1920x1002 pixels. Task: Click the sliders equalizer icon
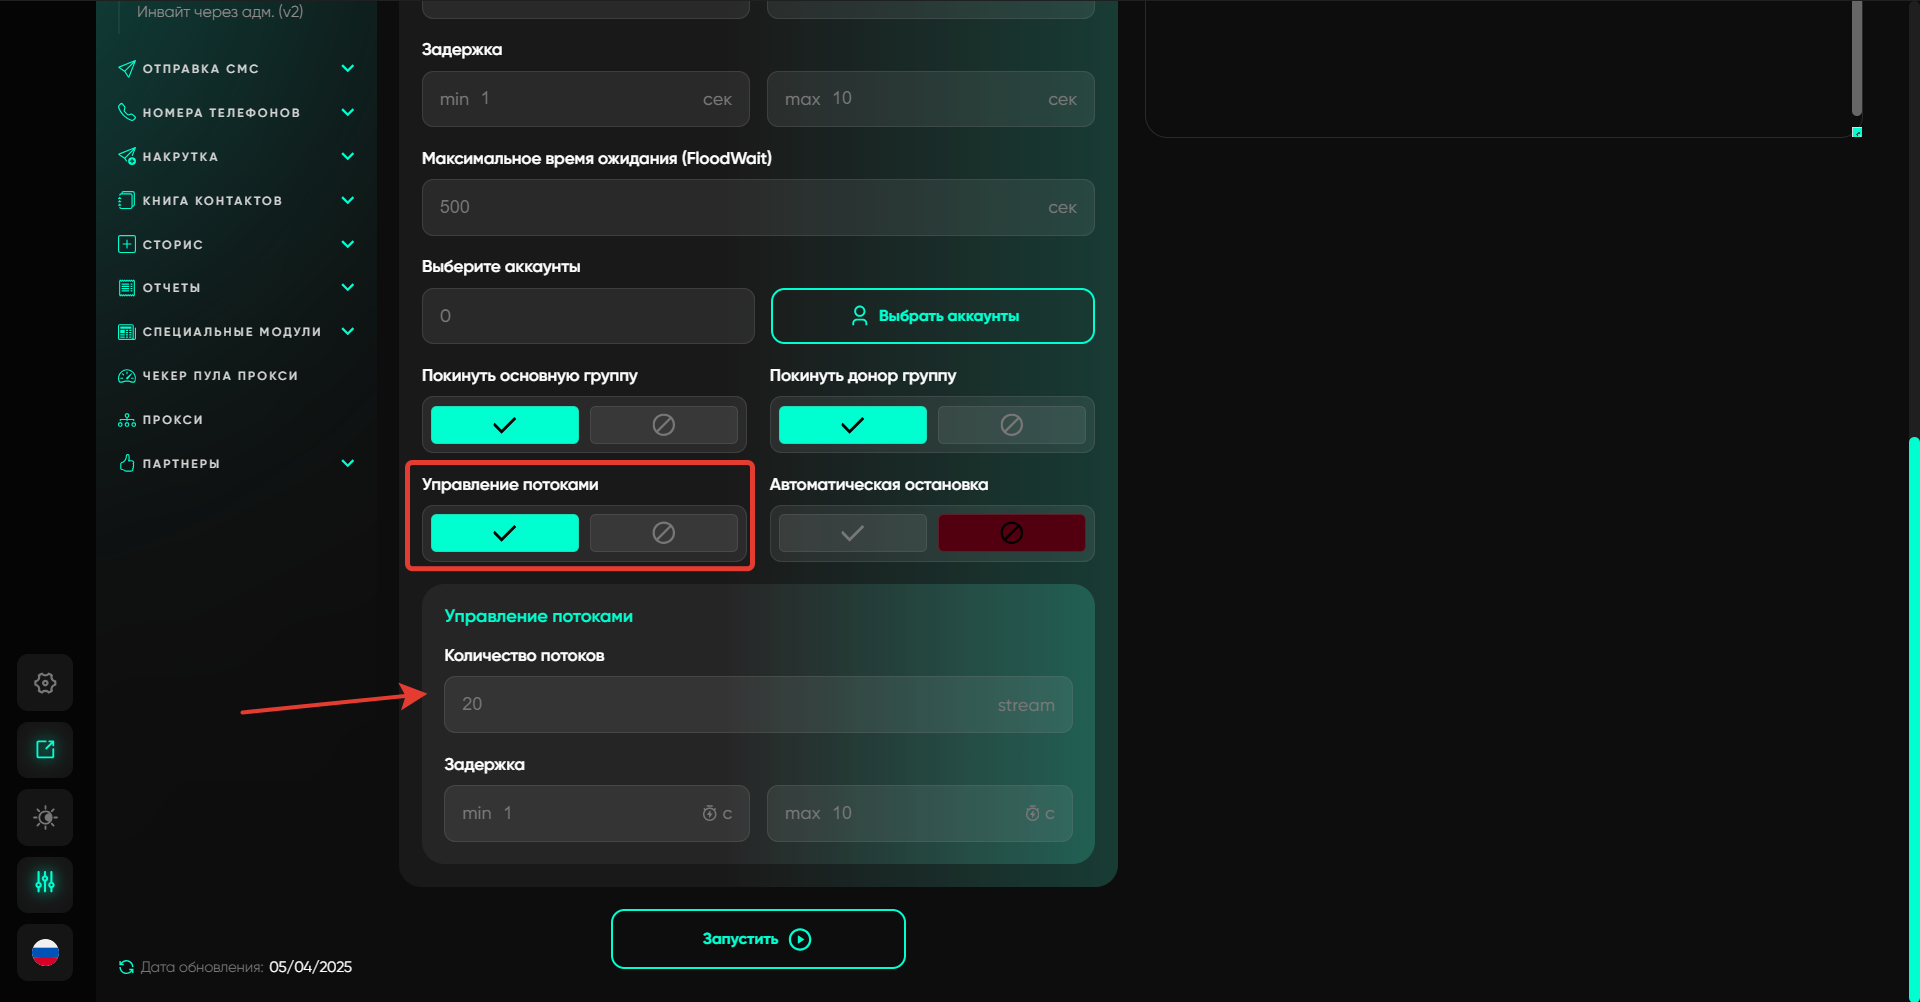pos(45,883)
